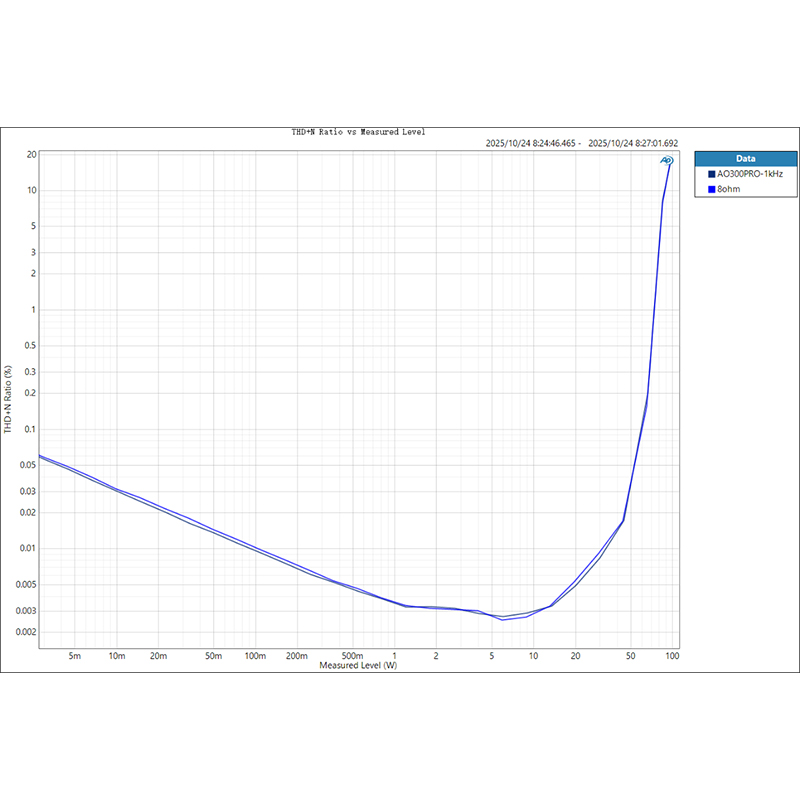The width and height of the screenshot is (800, 800).
Task: Click the 500m tick on the horizontal axis
Action: coord(352,656)
